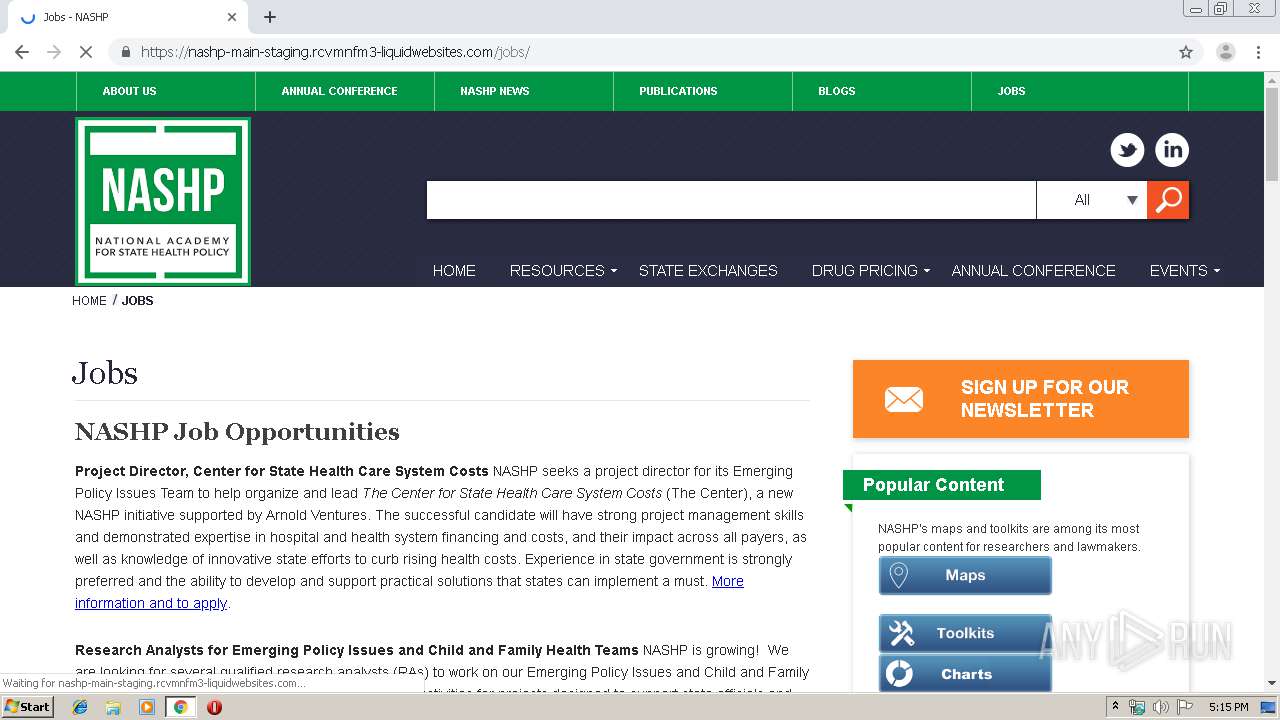
Task: Open red stop-sign taskbar app
Action: point(214,707)
